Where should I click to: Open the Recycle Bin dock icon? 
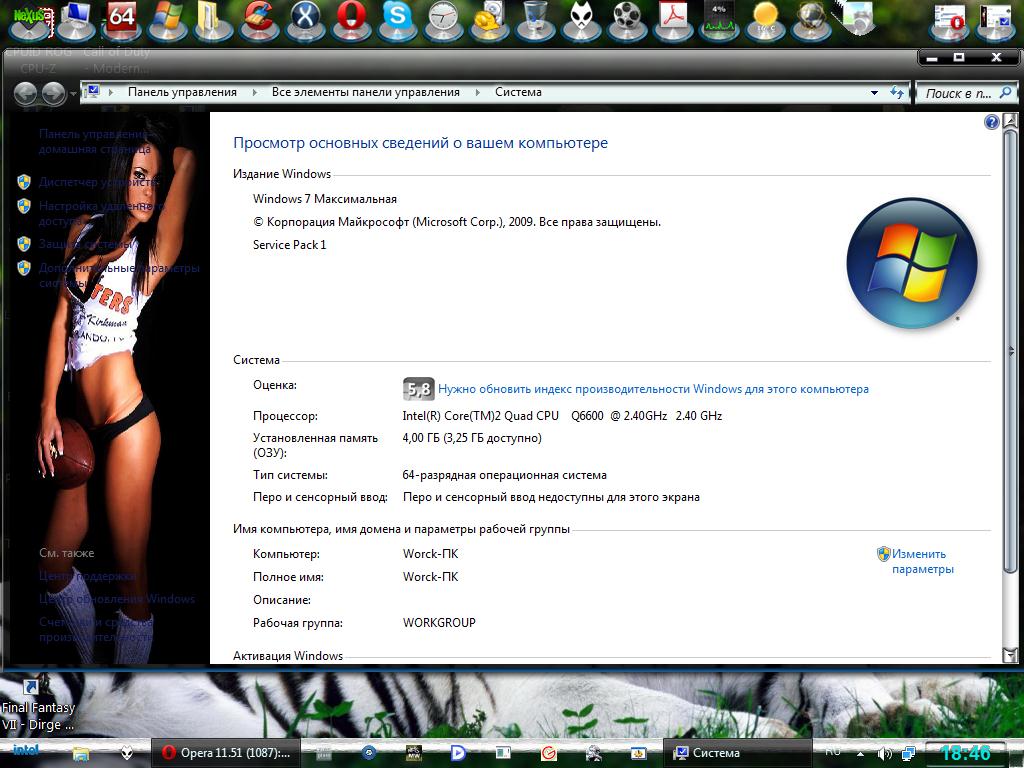535,20
